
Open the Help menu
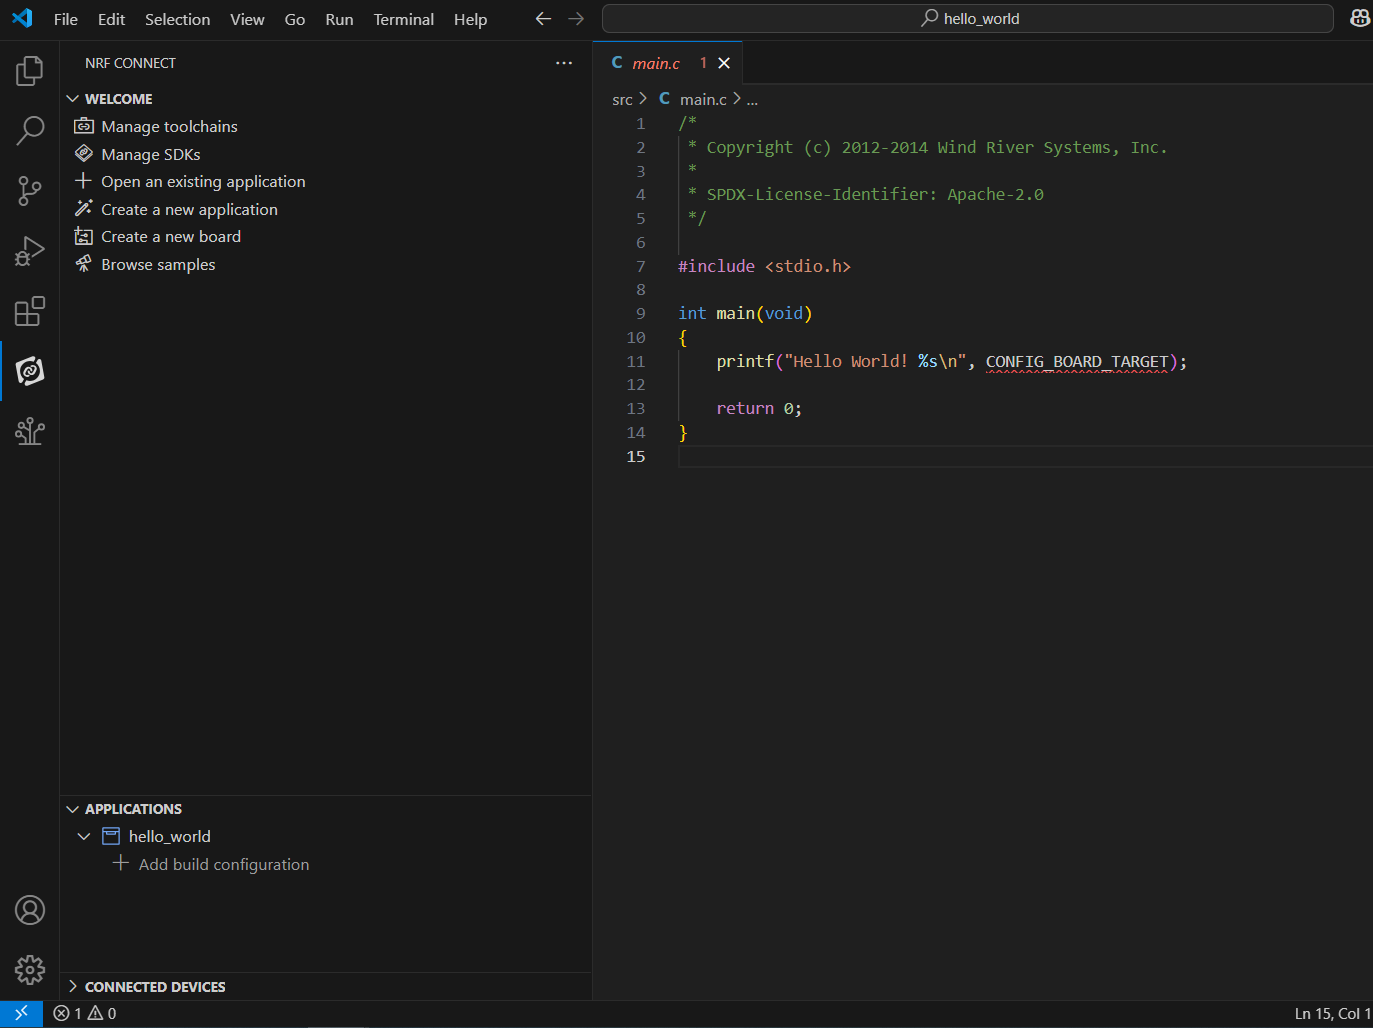(x=470, y=19)
